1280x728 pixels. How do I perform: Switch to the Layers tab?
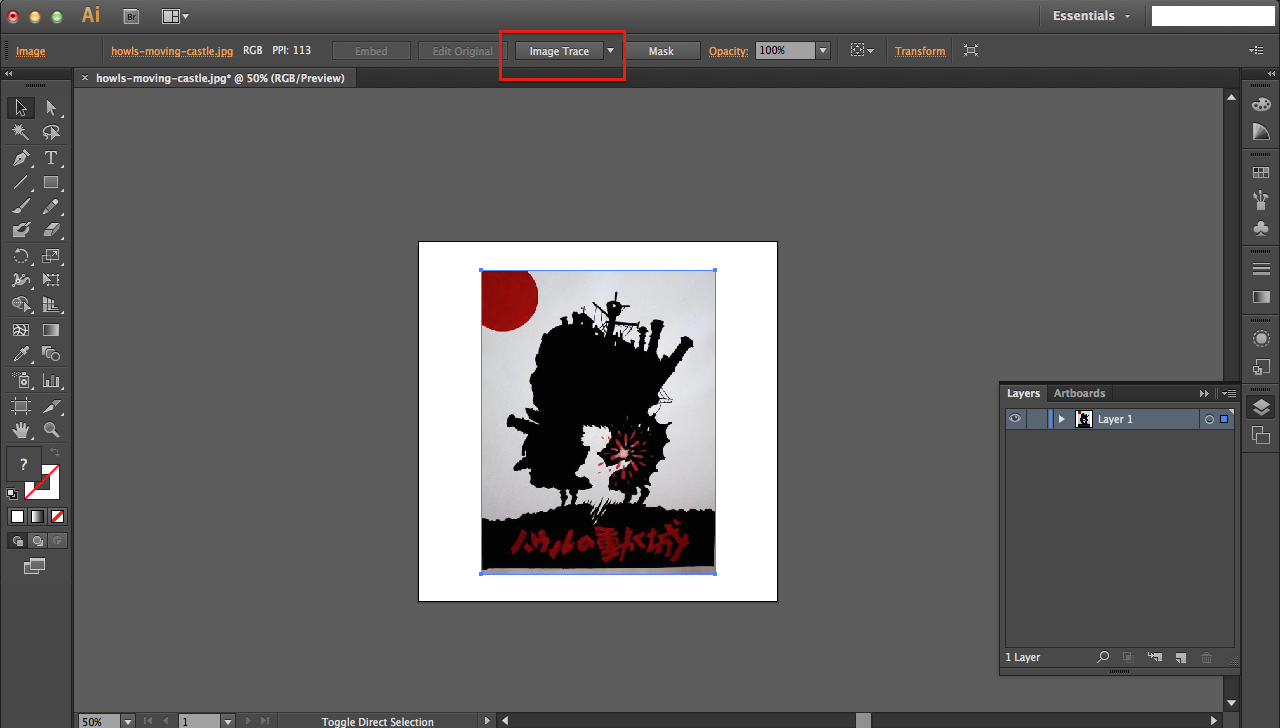tap(1023, 393)
